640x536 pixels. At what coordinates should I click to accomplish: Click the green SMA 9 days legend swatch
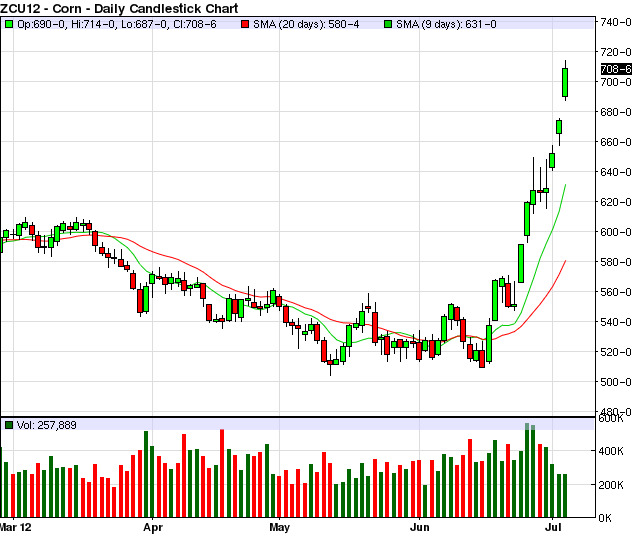(388, 24)
